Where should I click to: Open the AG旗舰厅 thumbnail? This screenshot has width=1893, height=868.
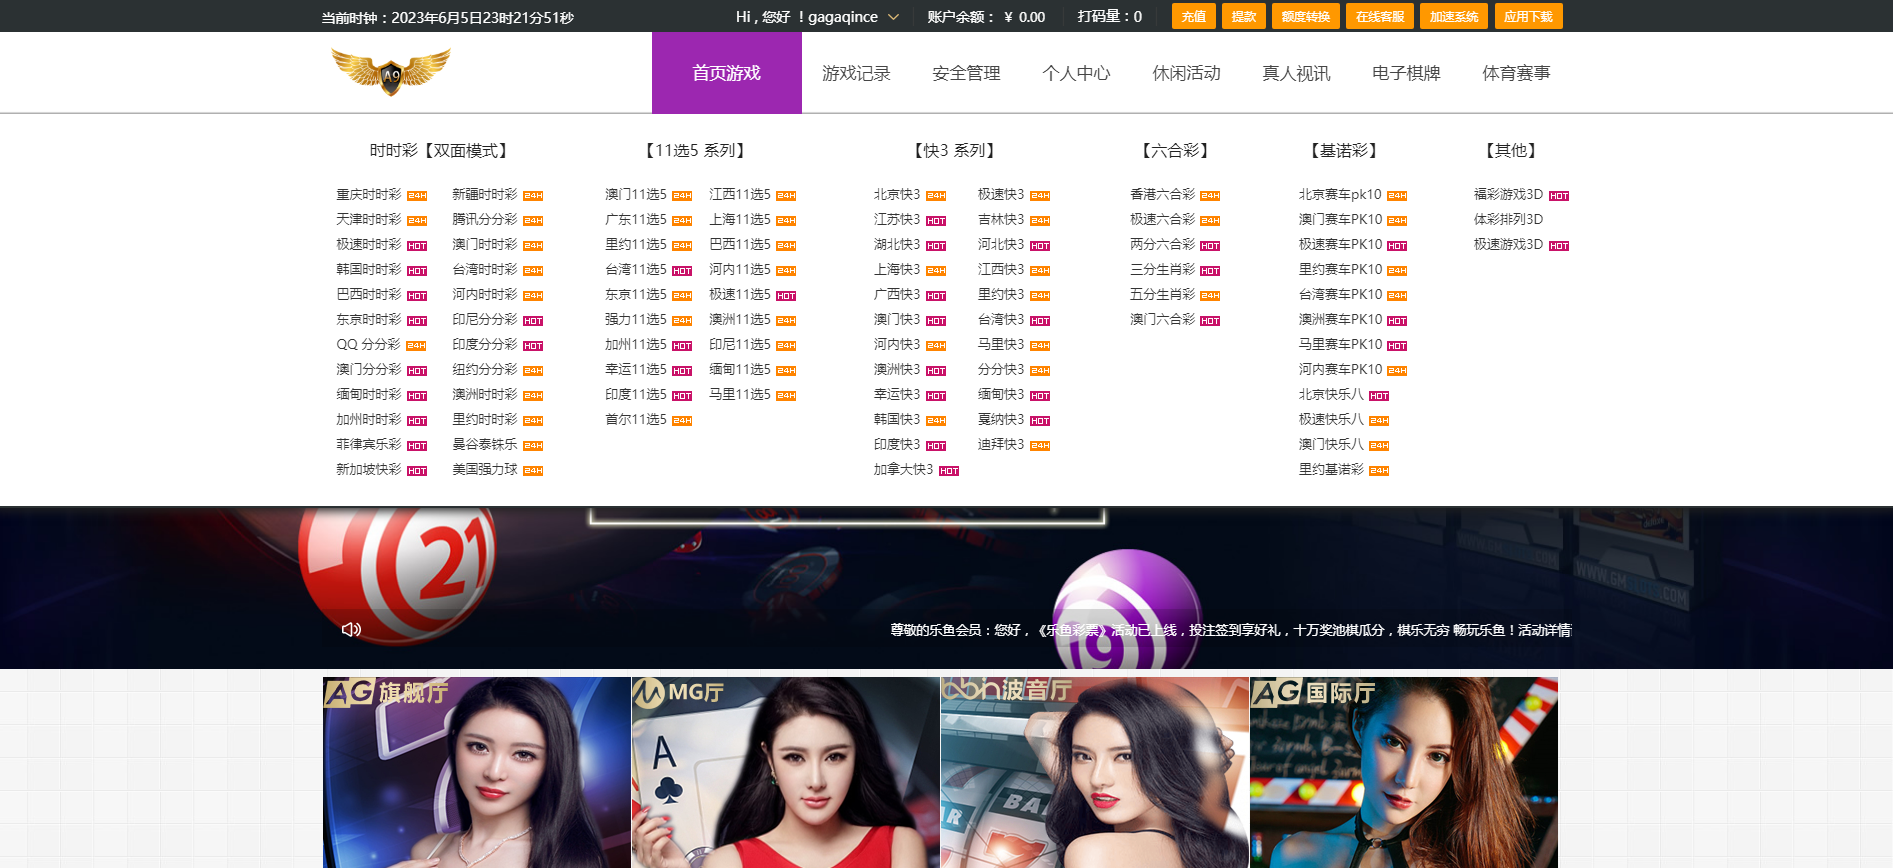point(477,772)
